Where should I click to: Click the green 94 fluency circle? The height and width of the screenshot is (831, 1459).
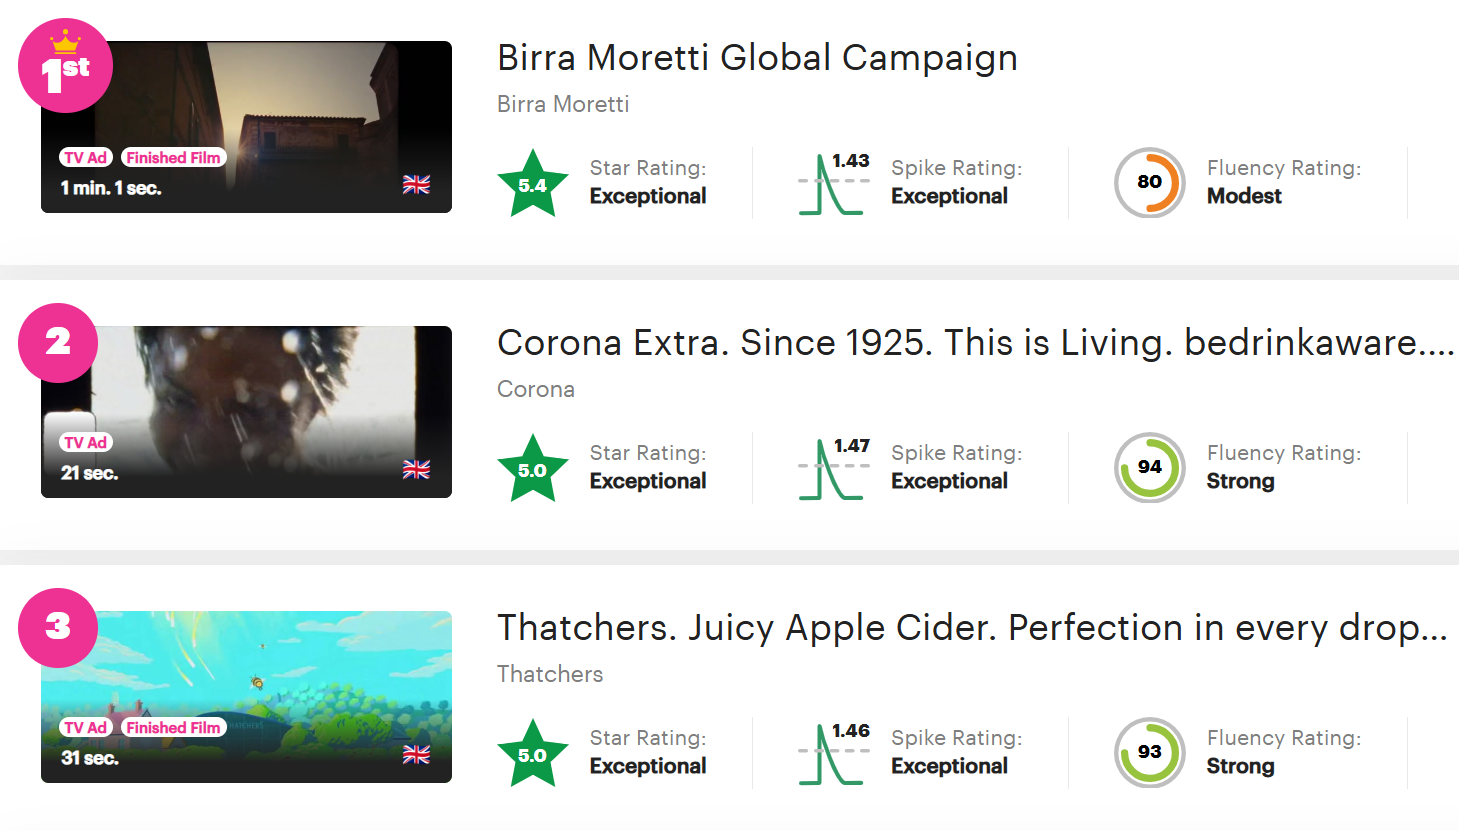pos(1150,467)
